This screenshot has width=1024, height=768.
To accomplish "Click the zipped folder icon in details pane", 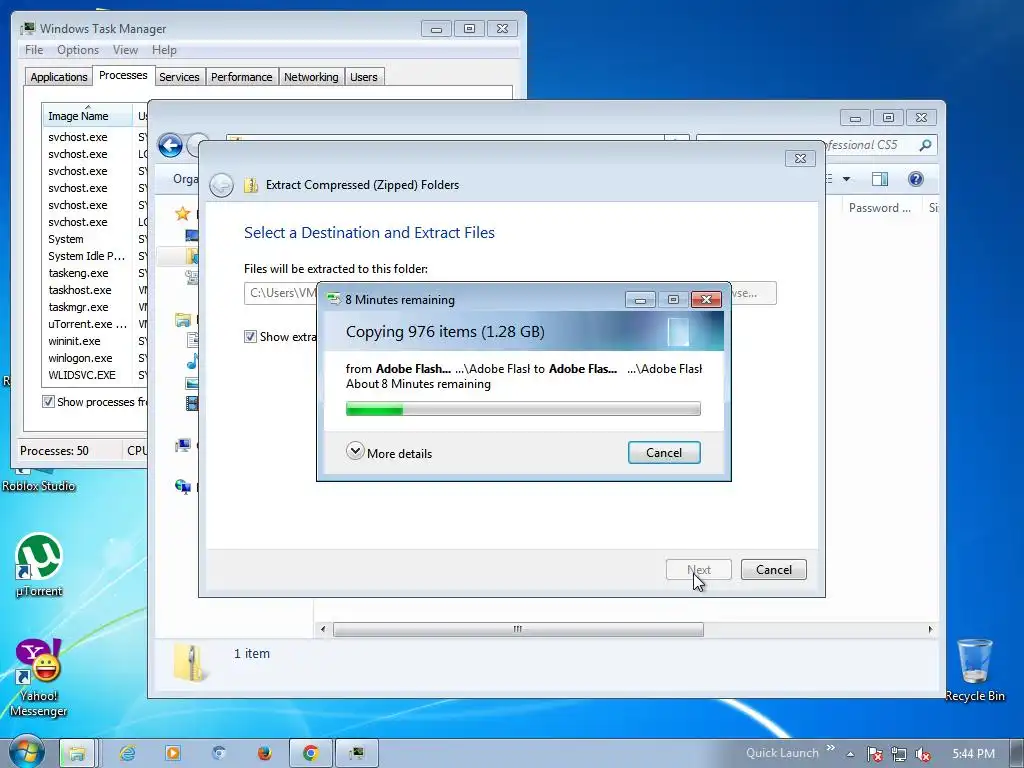I will pyautogui.click(x=190, y=662).
